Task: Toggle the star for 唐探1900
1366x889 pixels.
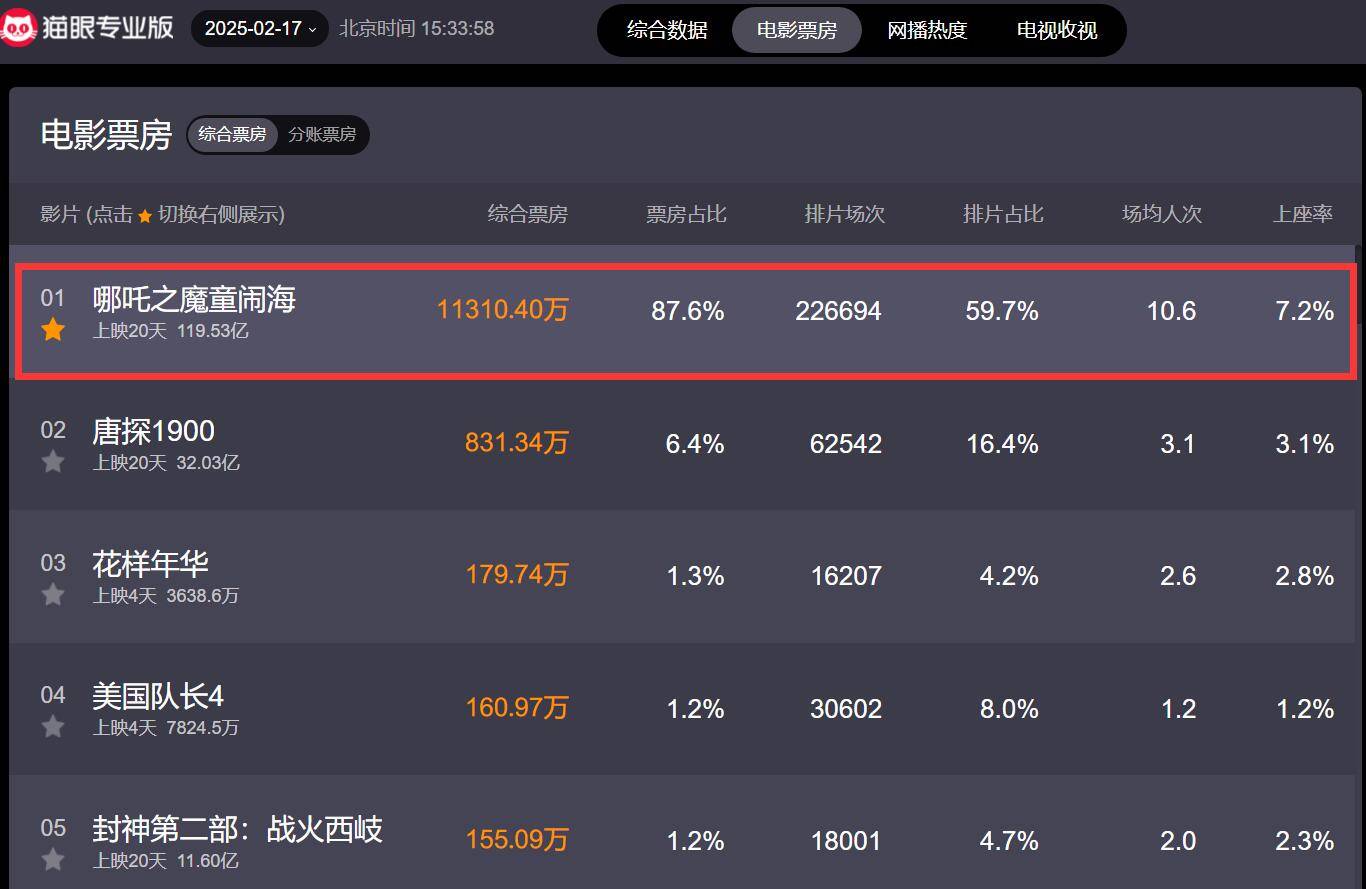Action: (53, 462)
